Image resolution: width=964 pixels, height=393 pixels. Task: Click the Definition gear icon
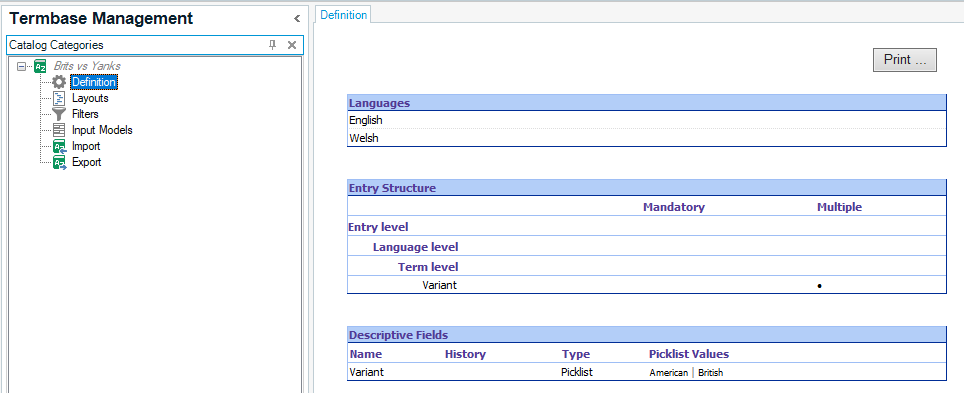point(59,82)
